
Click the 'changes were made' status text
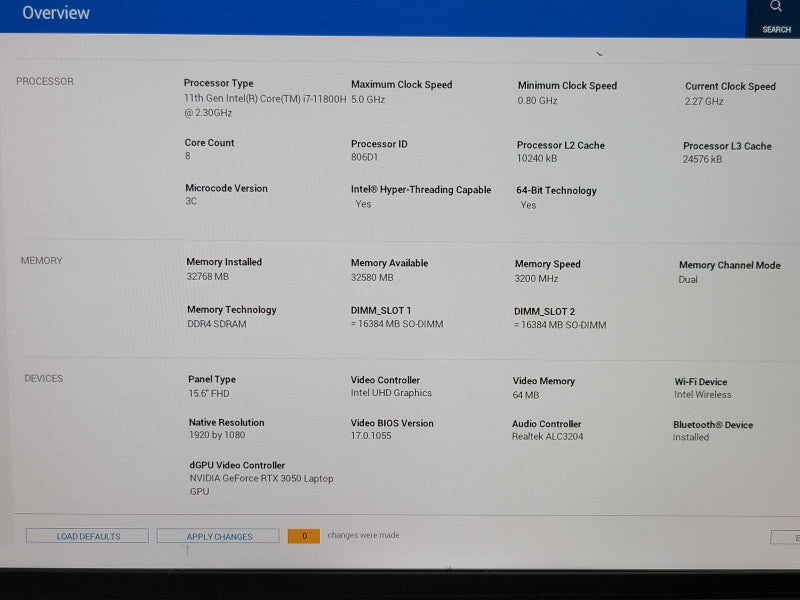(x=363, y=535)
